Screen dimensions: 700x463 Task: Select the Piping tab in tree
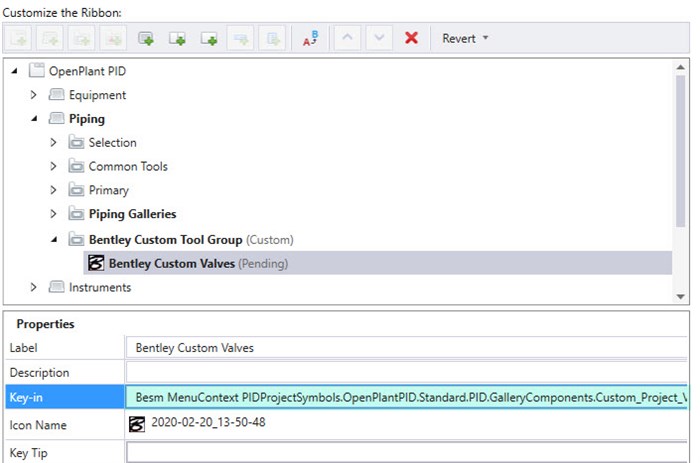tap(87, 119)
